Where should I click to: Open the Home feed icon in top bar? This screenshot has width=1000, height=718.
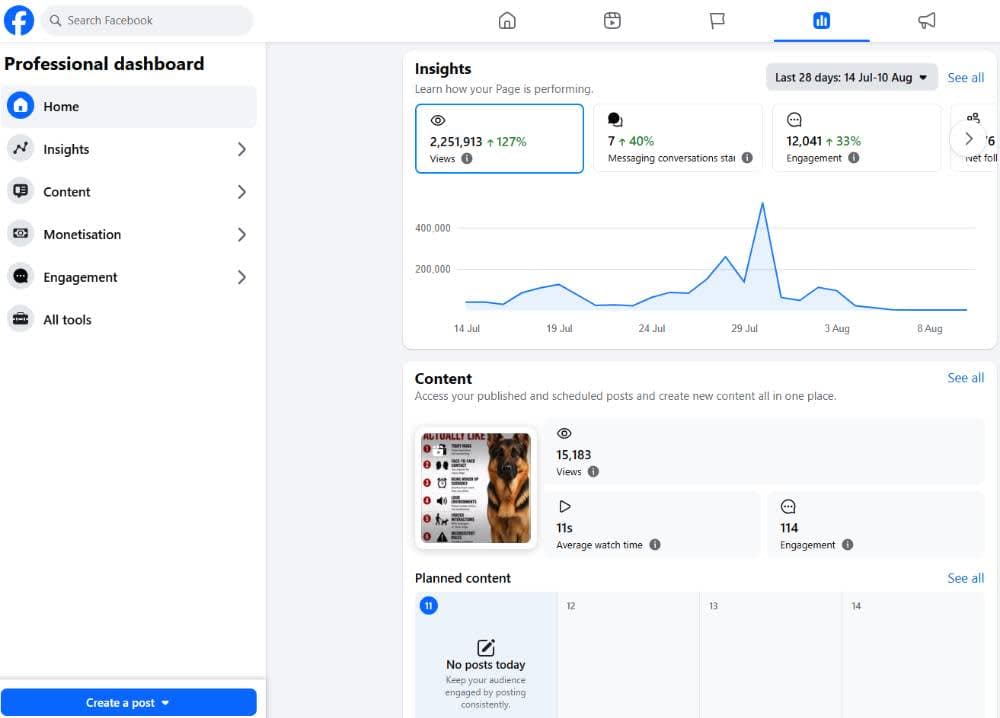[x=507, y=20]
